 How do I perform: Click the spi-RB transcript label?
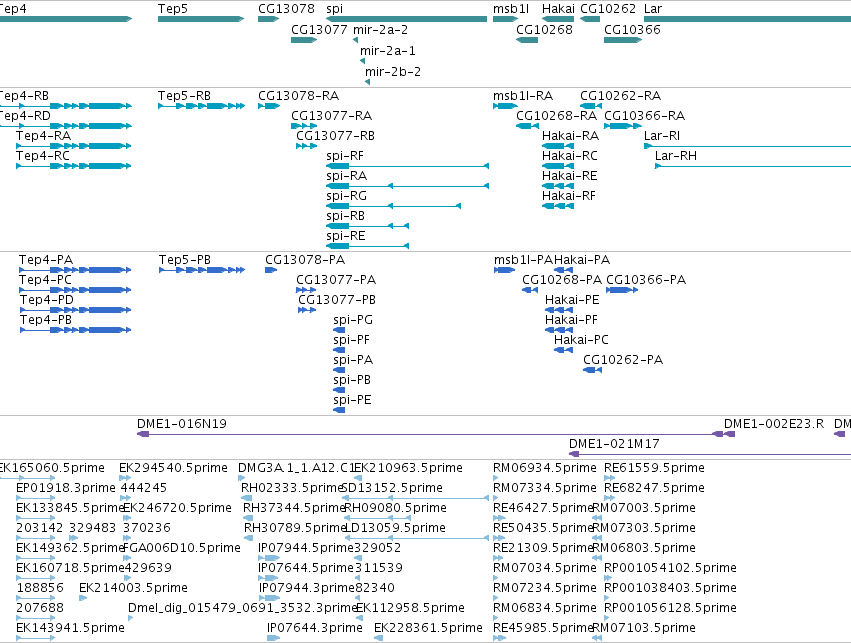345,216
